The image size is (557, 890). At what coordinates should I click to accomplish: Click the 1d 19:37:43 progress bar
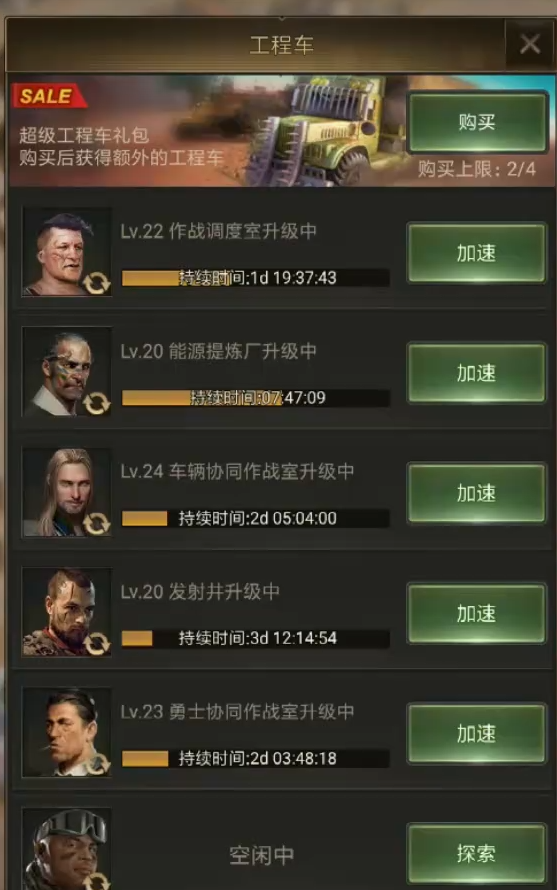(256, 278)
